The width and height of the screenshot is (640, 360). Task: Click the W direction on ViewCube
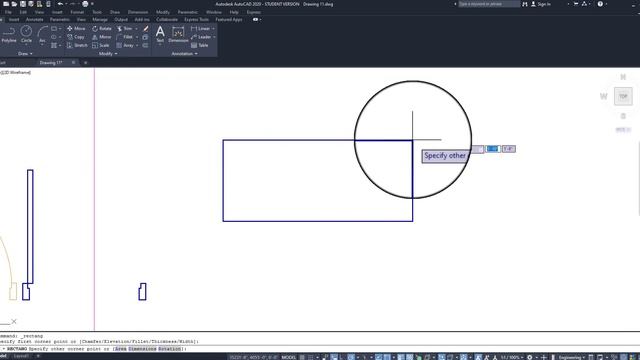pyautogui.click(x=603, y=96)
